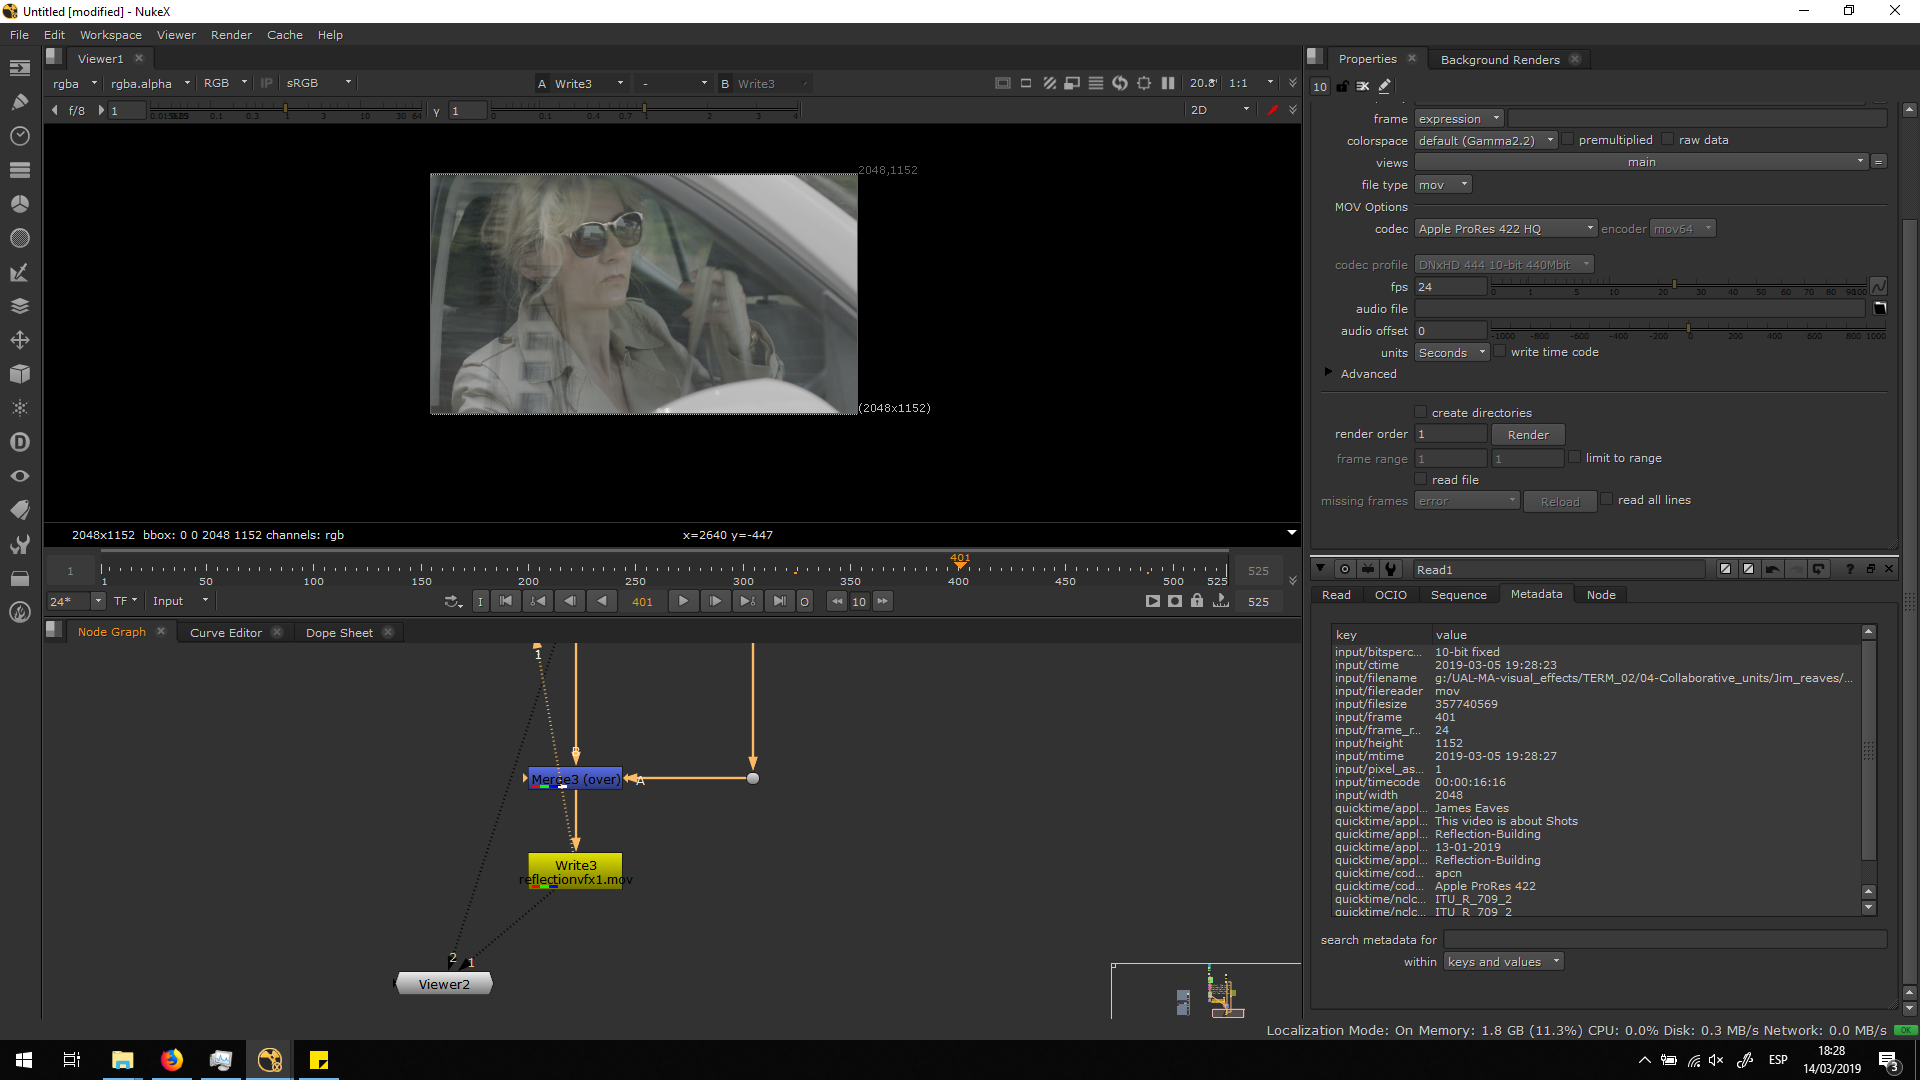
Task: Open the Deep nodes D icon
Action: [x=19, y=442]
